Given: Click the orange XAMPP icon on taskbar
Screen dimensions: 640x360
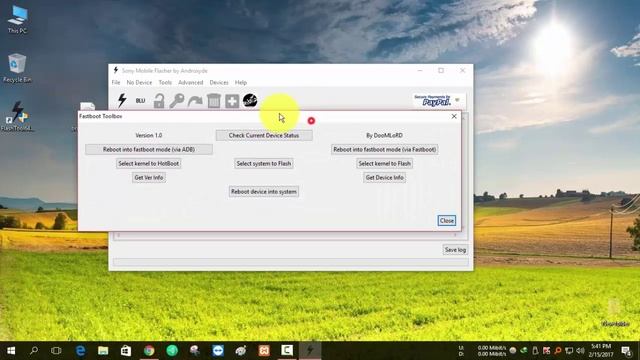Looking at the screenshot, I should [x=264, y=351].
